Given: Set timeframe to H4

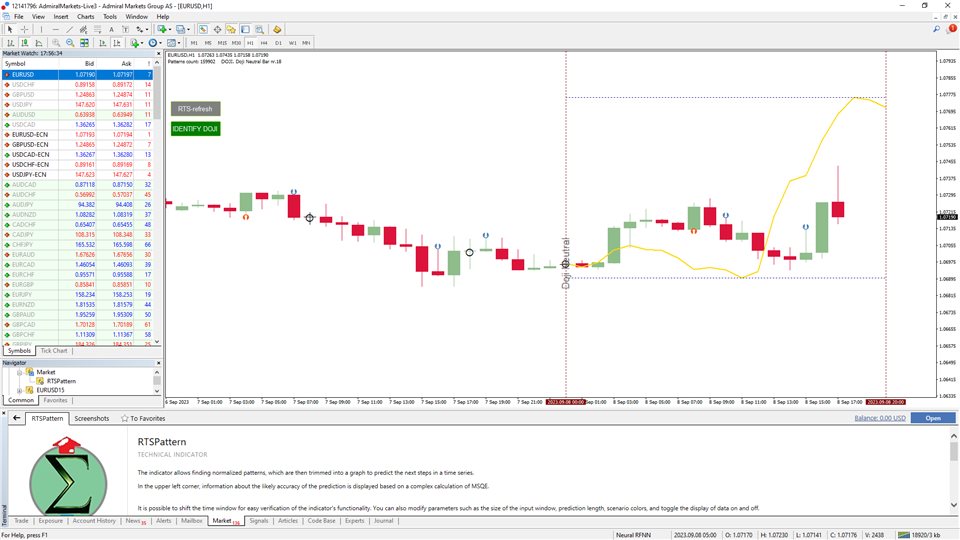Looking at the screenshot, I should [264, 43].
